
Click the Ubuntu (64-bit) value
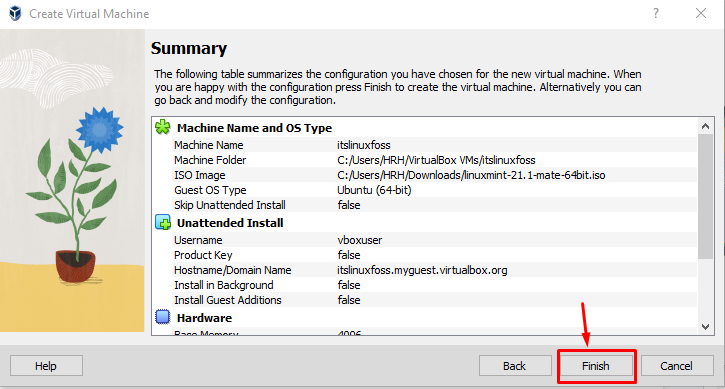(x=374, y=190)
